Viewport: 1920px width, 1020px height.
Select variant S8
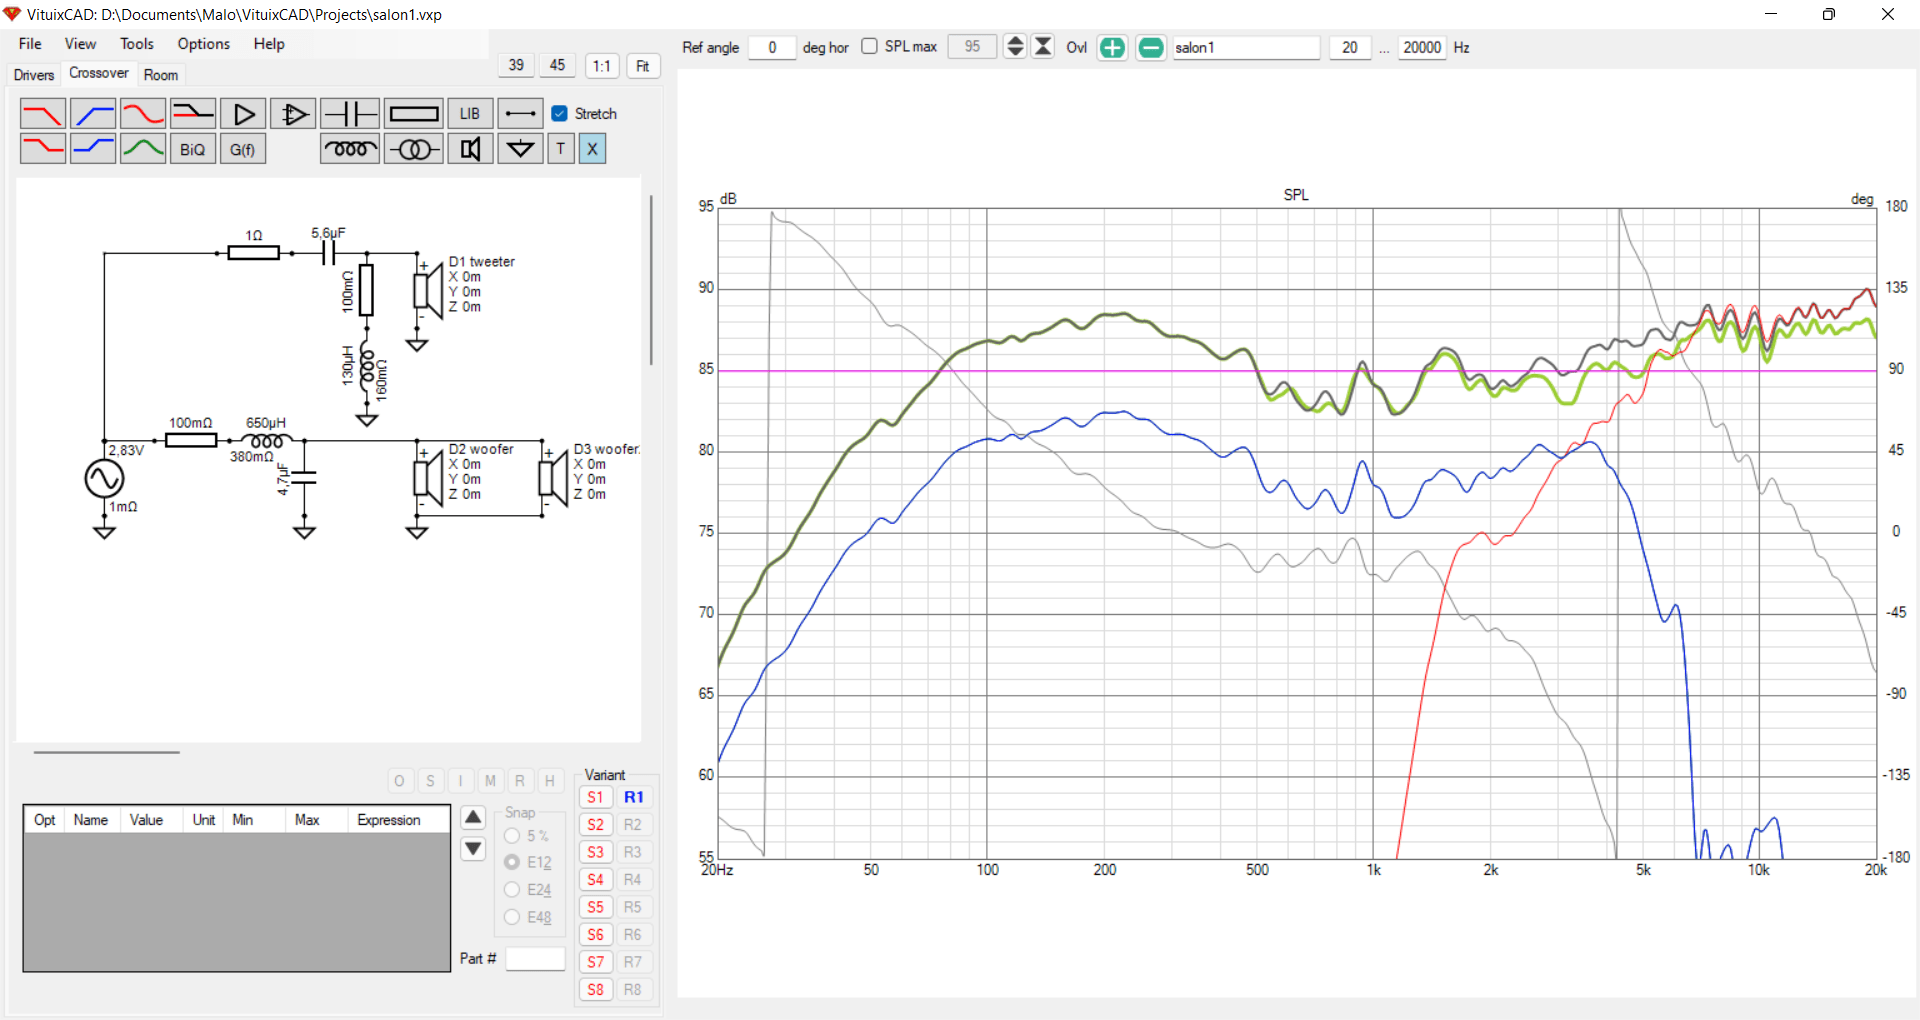(596, 990)
